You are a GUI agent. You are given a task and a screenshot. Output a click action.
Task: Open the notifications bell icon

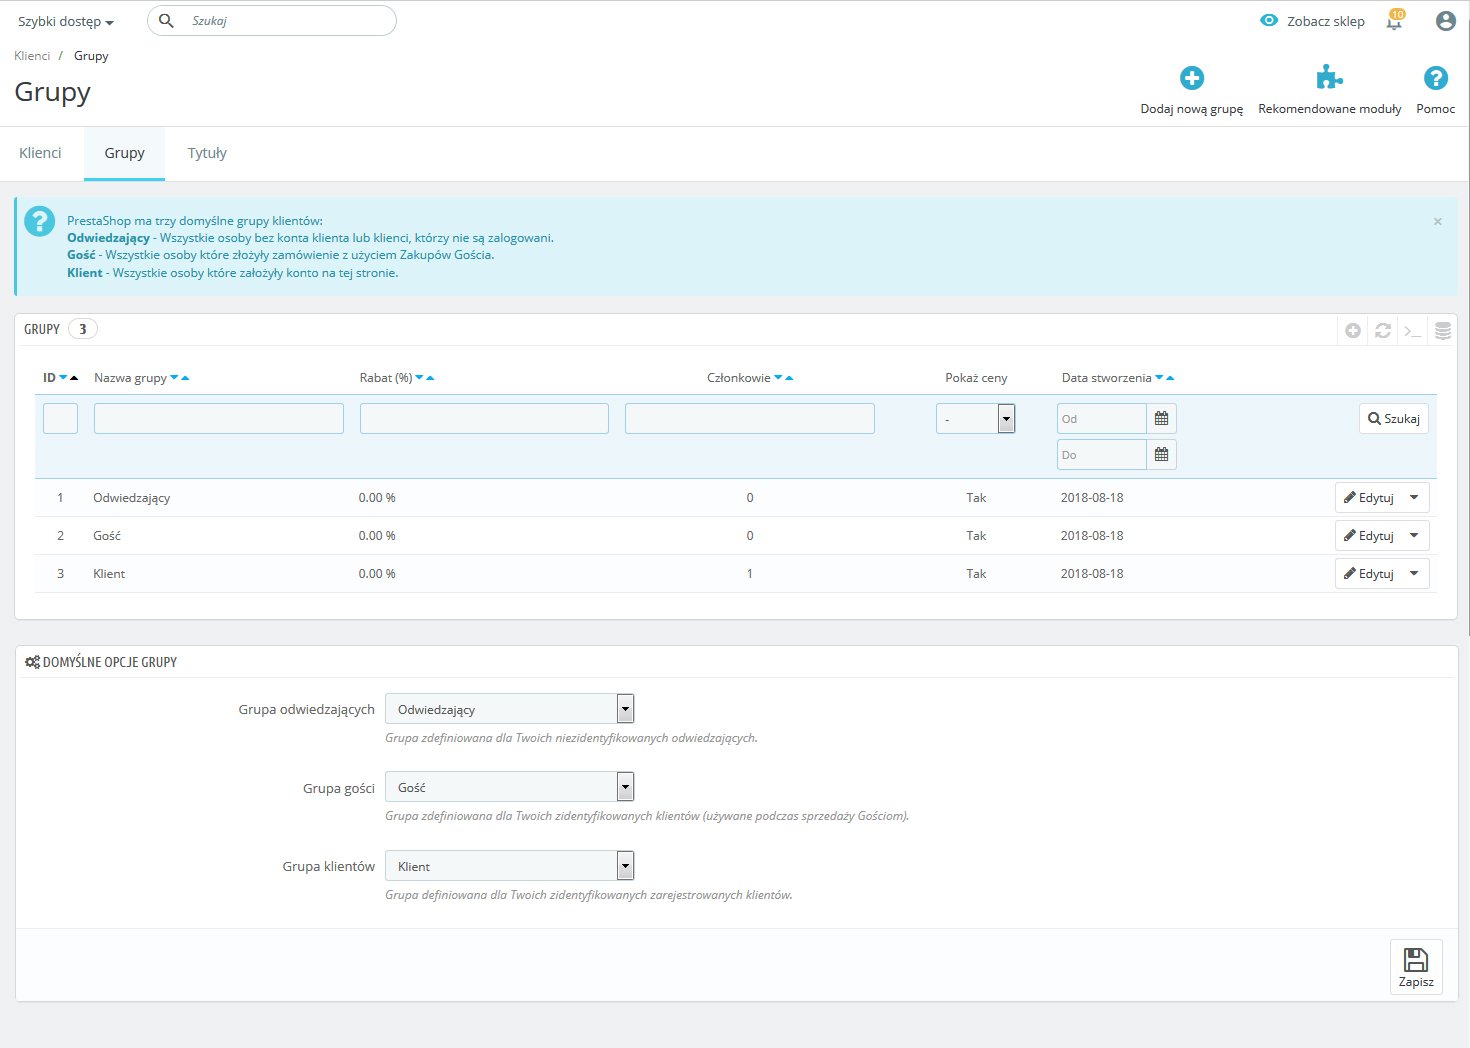click(1395, 21)
